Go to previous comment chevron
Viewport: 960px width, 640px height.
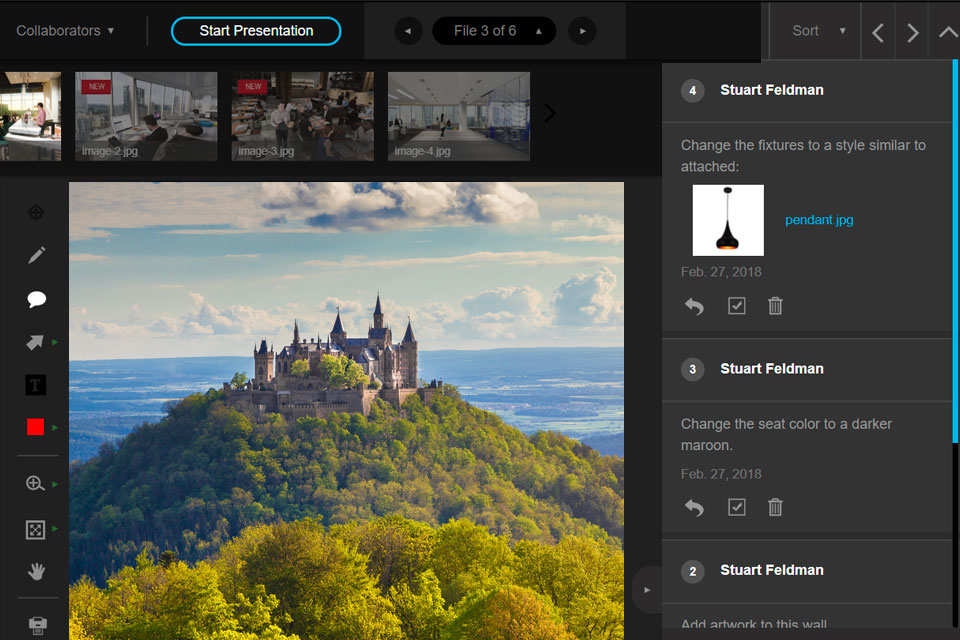878,32
